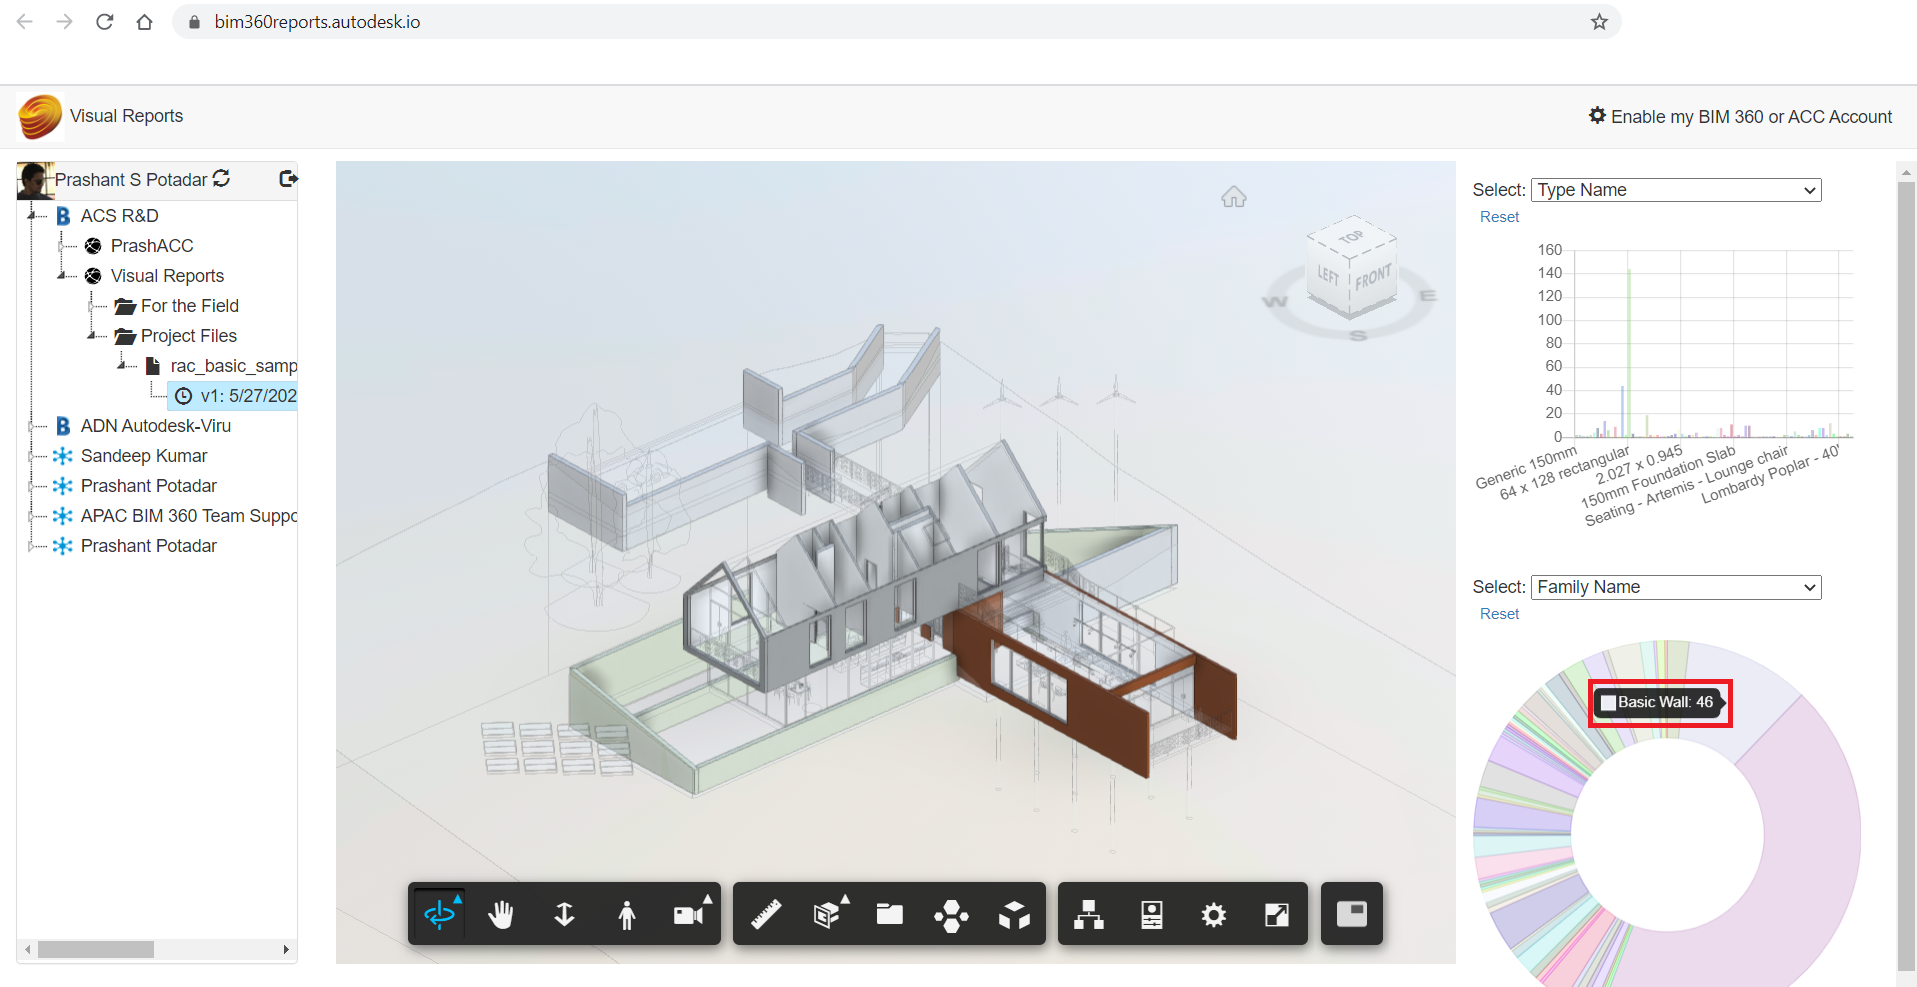The height and width of the screenshot is (987, 1917).
Task: Click the last panel icon in viewer toolbar
Action: [1352, 913]
